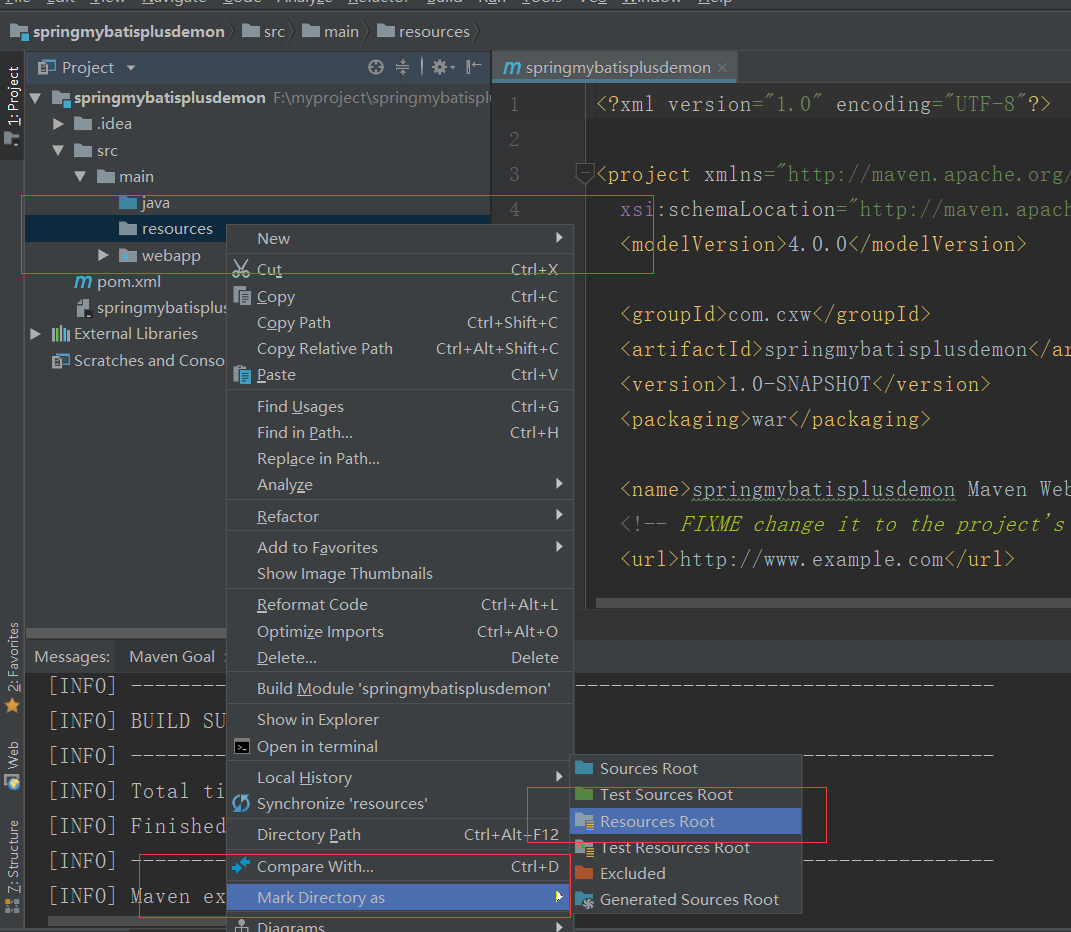Open the Project view dropdown

click(130, 68)
